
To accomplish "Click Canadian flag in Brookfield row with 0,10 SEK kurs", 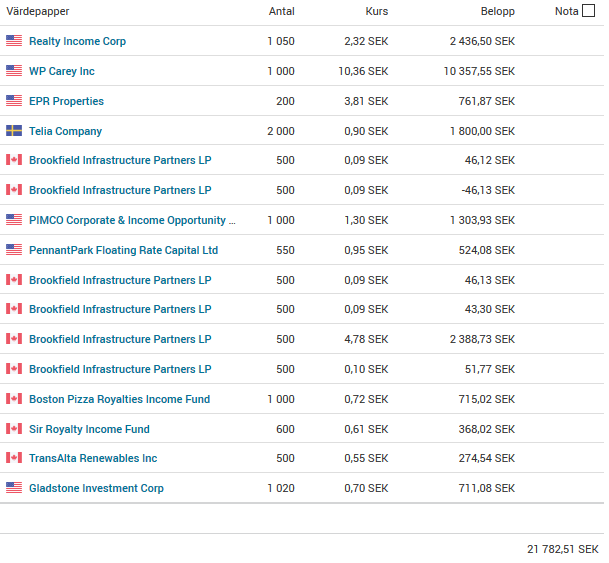I will [14, 369].
